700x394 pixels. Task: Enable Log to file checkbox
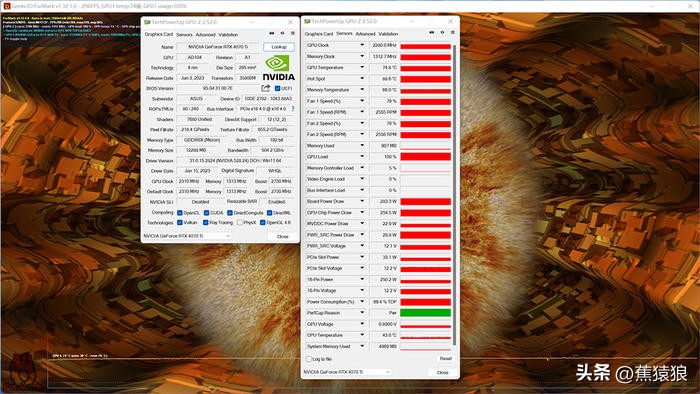coord(308,359)
